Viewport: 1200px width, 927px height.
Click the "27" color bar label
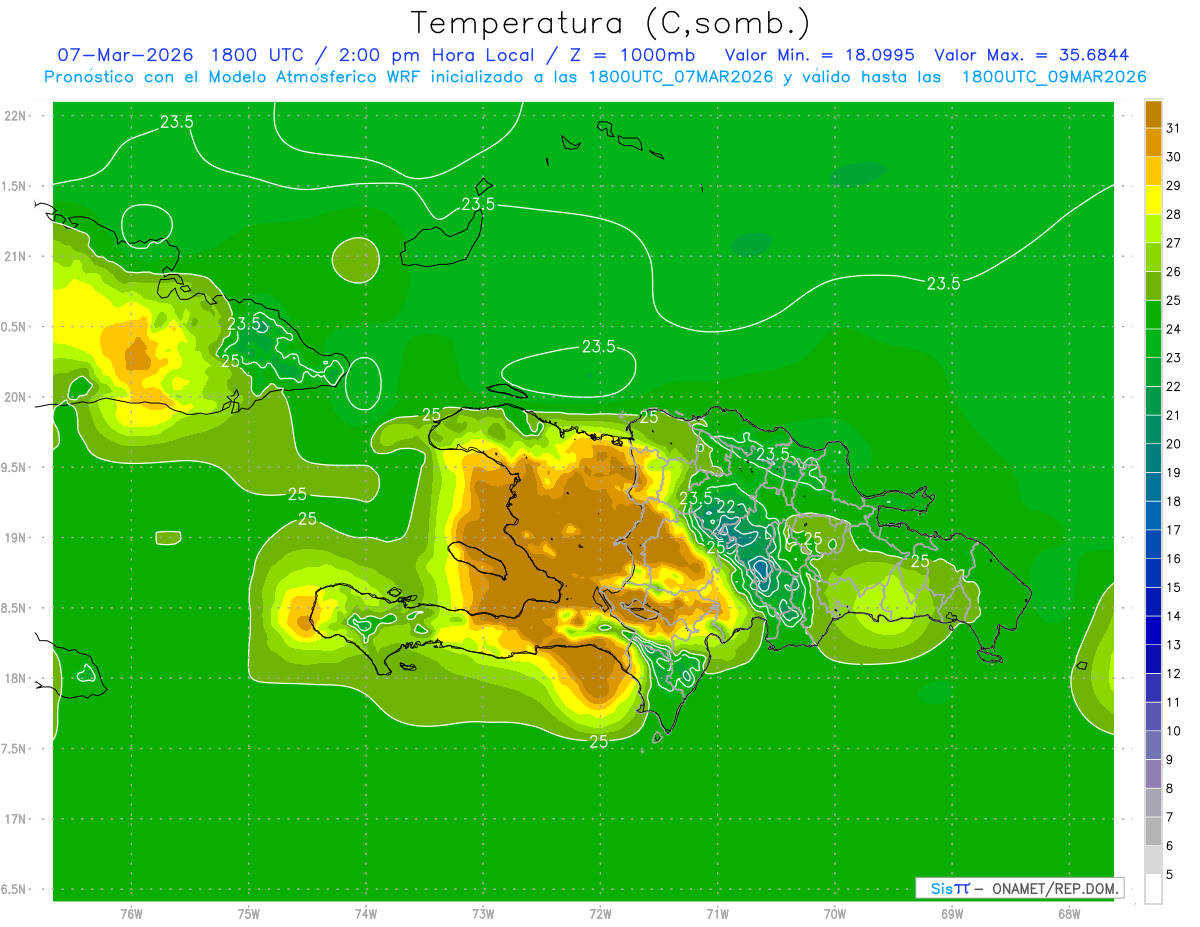pos(1174,244)
